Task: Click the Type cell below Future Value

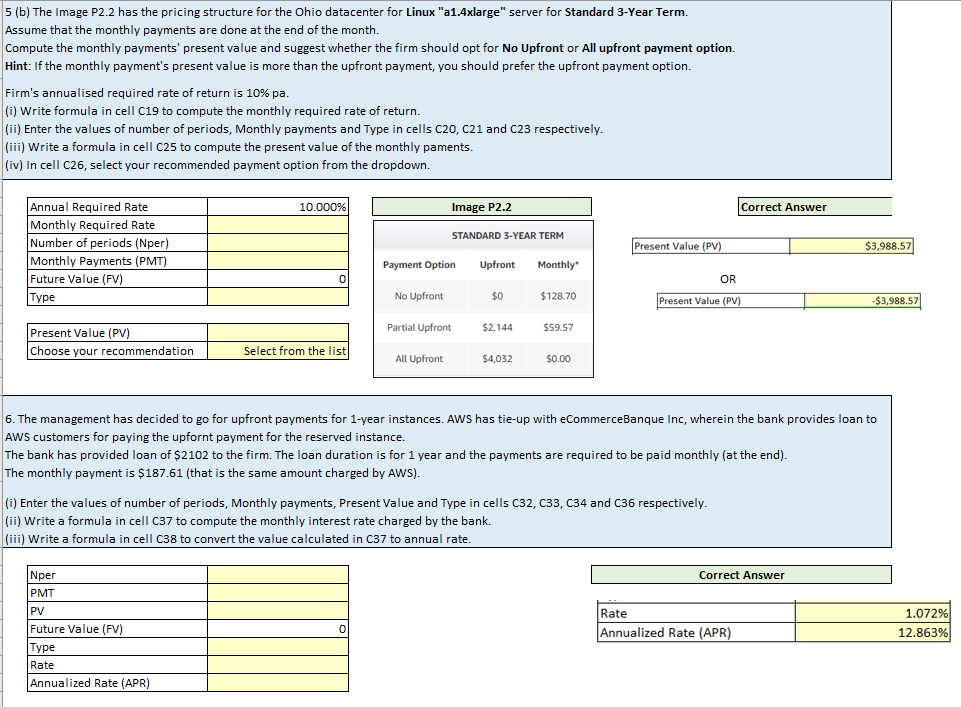Action: coord(277,297)
